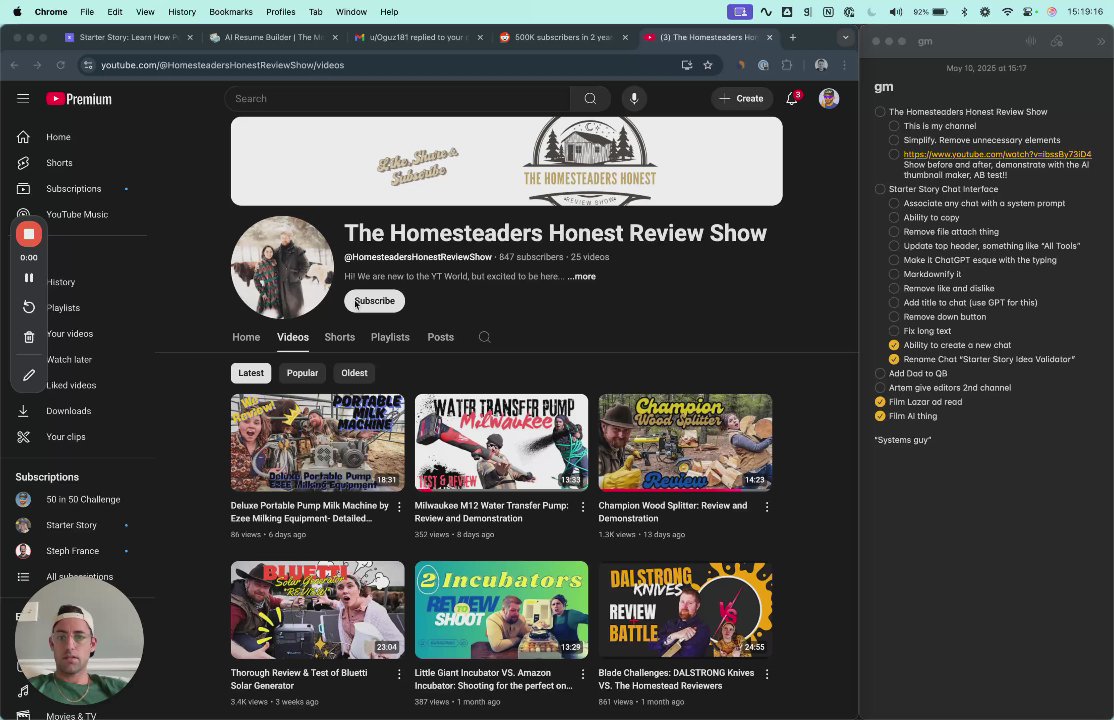Open DALSTRONG Knives Review Battle thumbnail

[685, 610]
